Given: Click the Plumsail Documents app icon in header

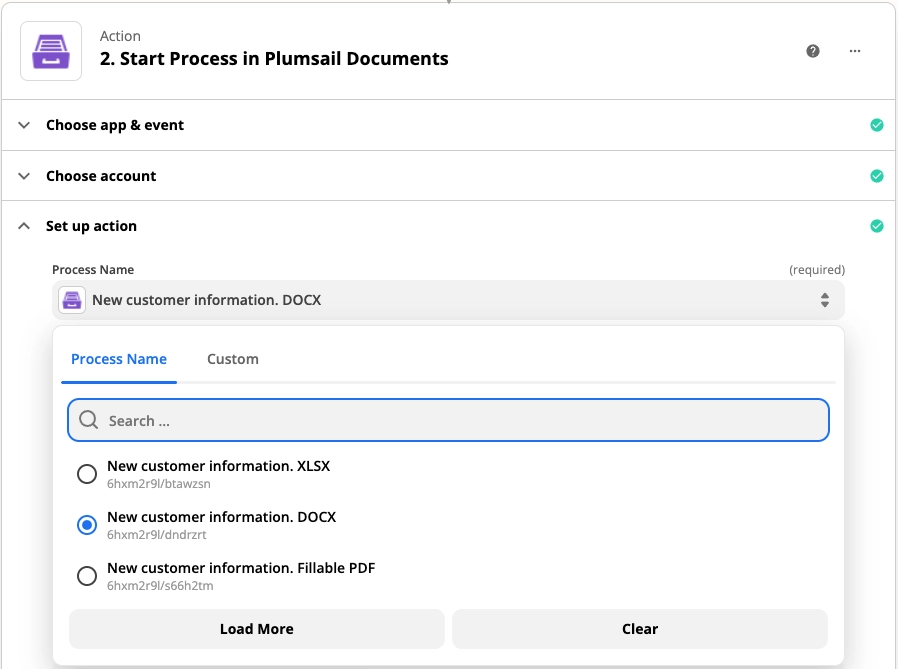Looking at the screenshot, I should click(x=51, y=51).
